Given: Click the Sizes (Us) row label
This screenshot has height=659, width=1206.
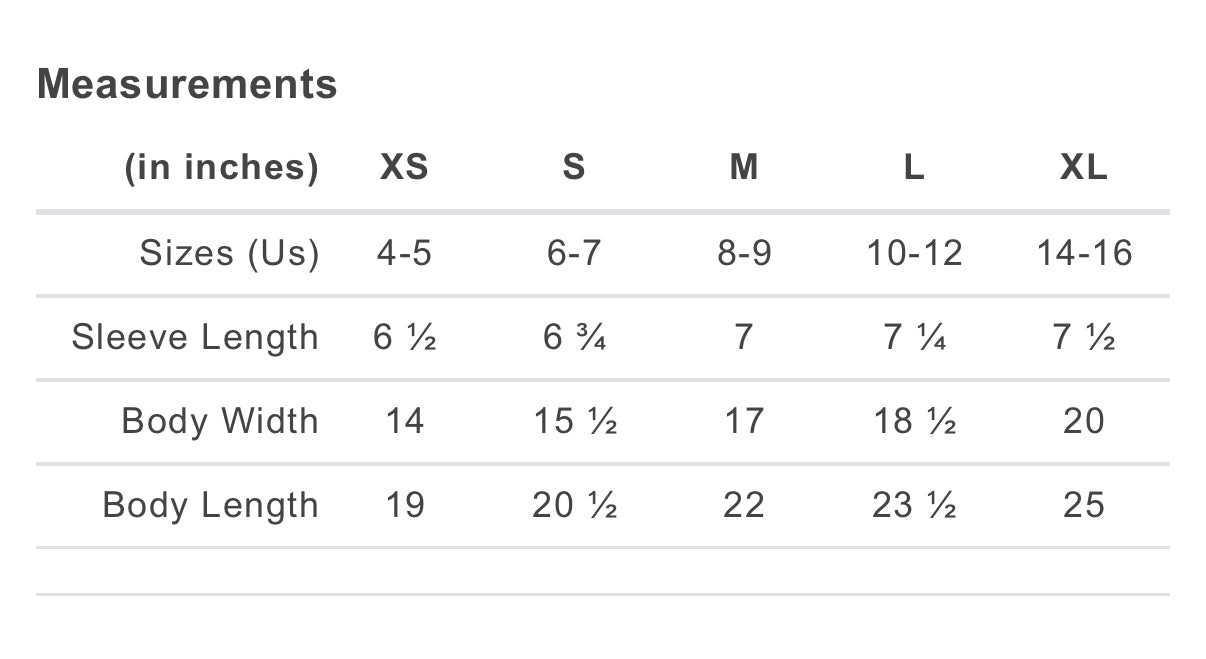Looking at the screenshot, I should 229,253.
